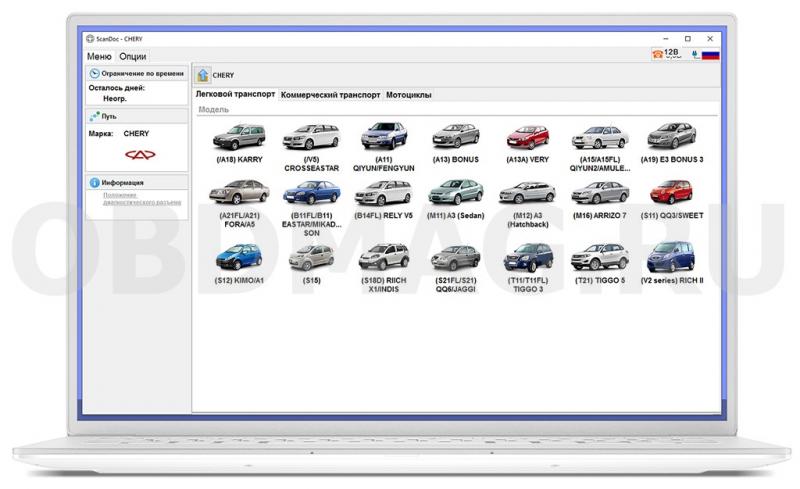Viewport: 800px width, 489px height.
Task: Open diagnostic connector position link
Action: click(142, 199)
